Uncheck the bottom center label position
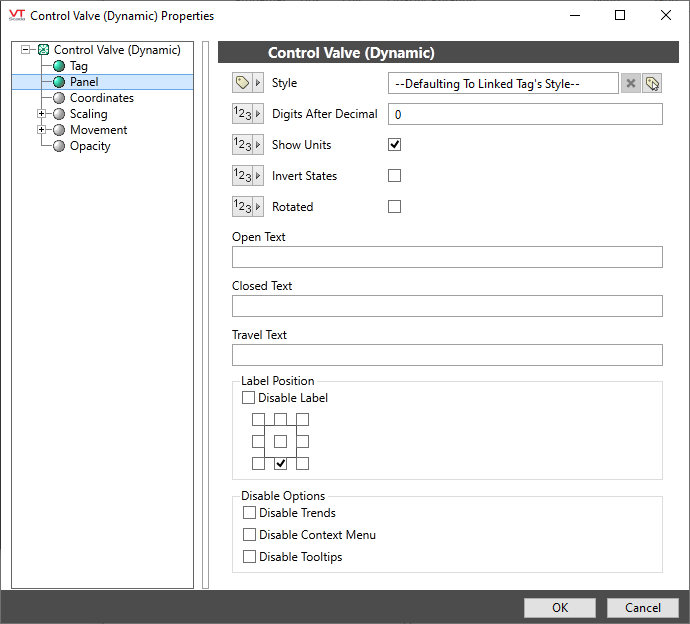690x624 pixels. pyautogui.click(x=280, y=463)
